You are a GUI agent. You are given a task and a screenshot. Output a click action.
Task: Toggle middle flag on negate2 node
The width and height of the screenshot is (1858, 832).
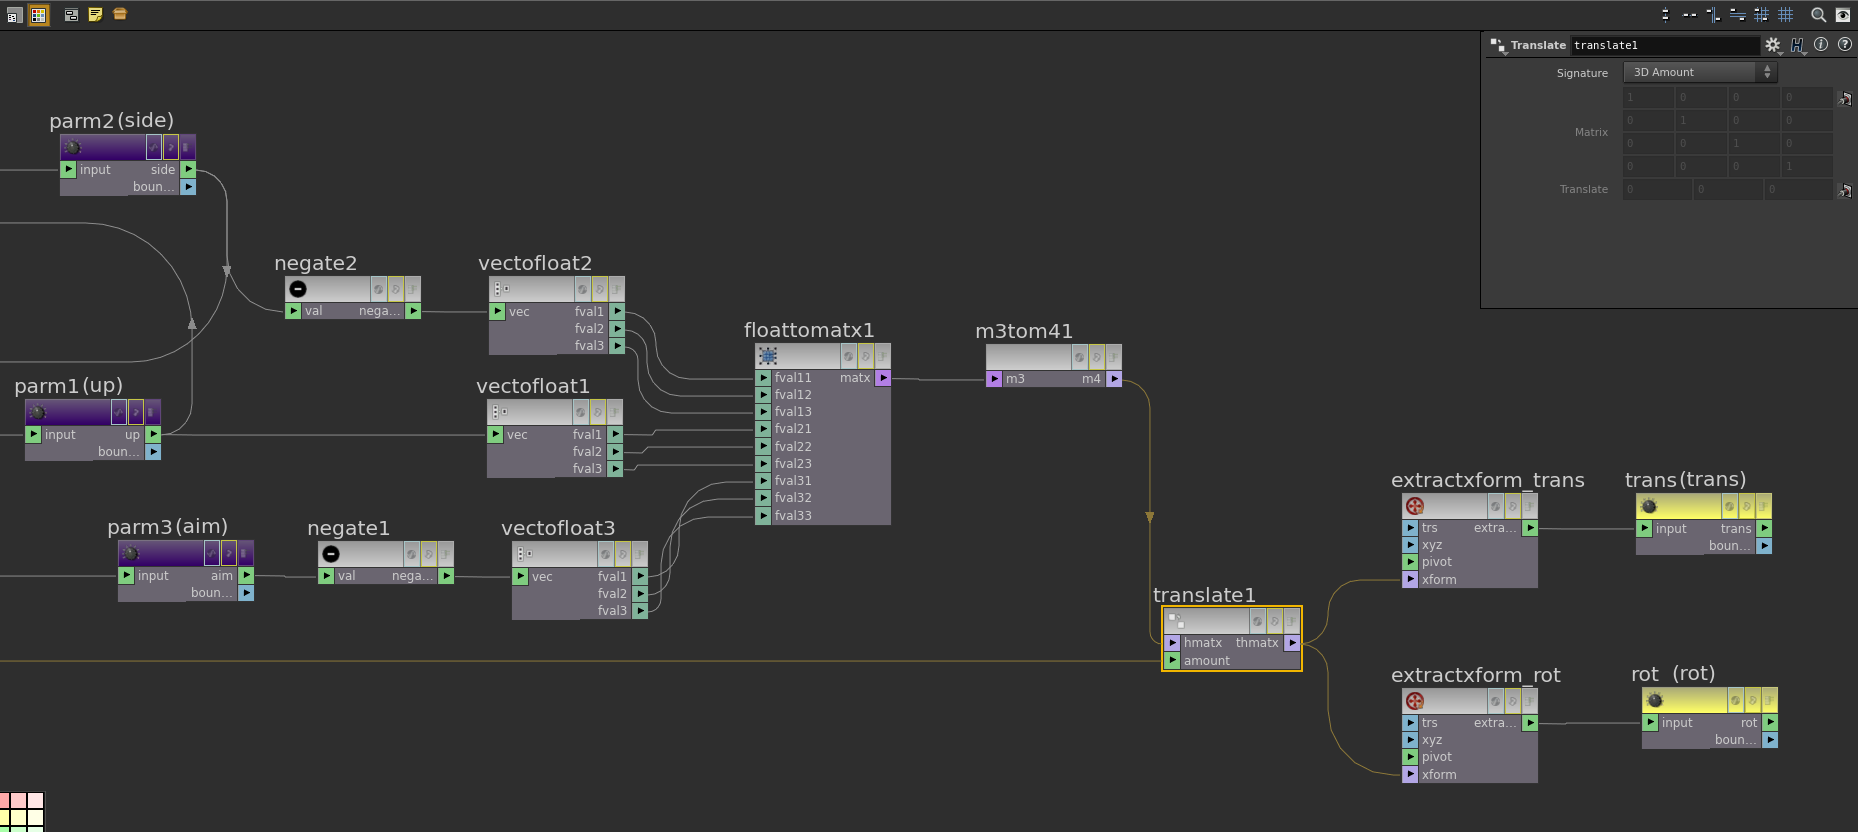pos(396,289)
